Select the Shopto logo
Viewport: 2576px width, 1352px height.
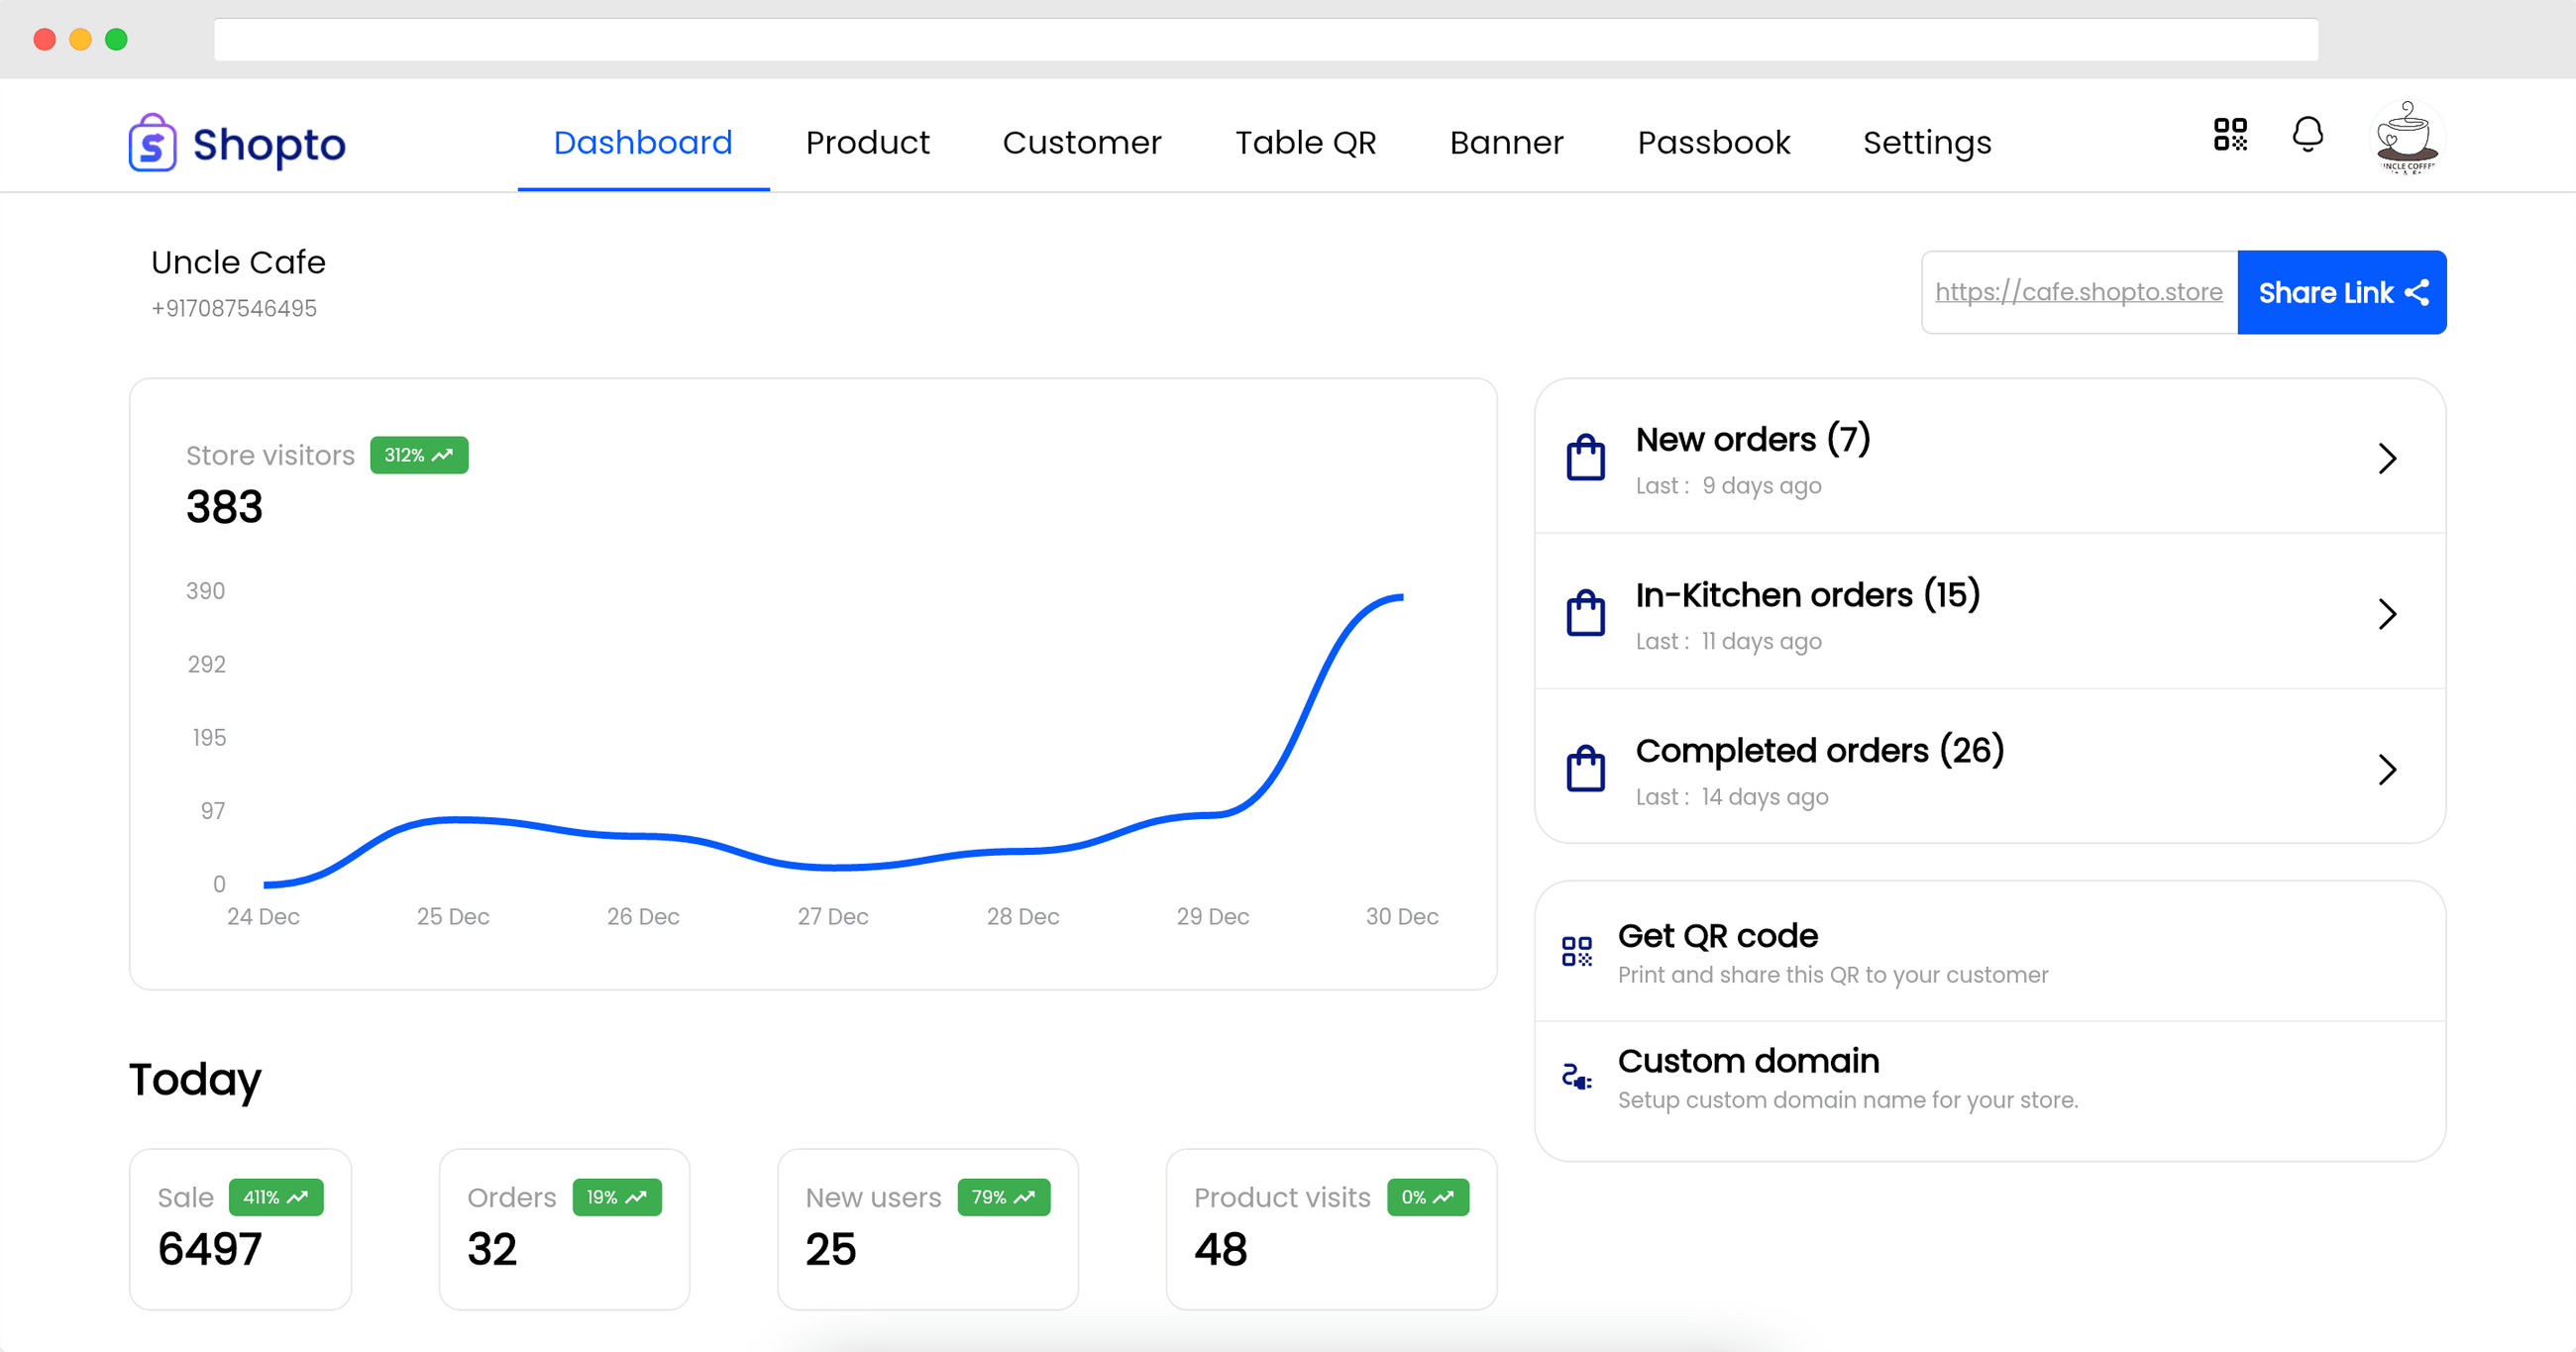[237, 142]
